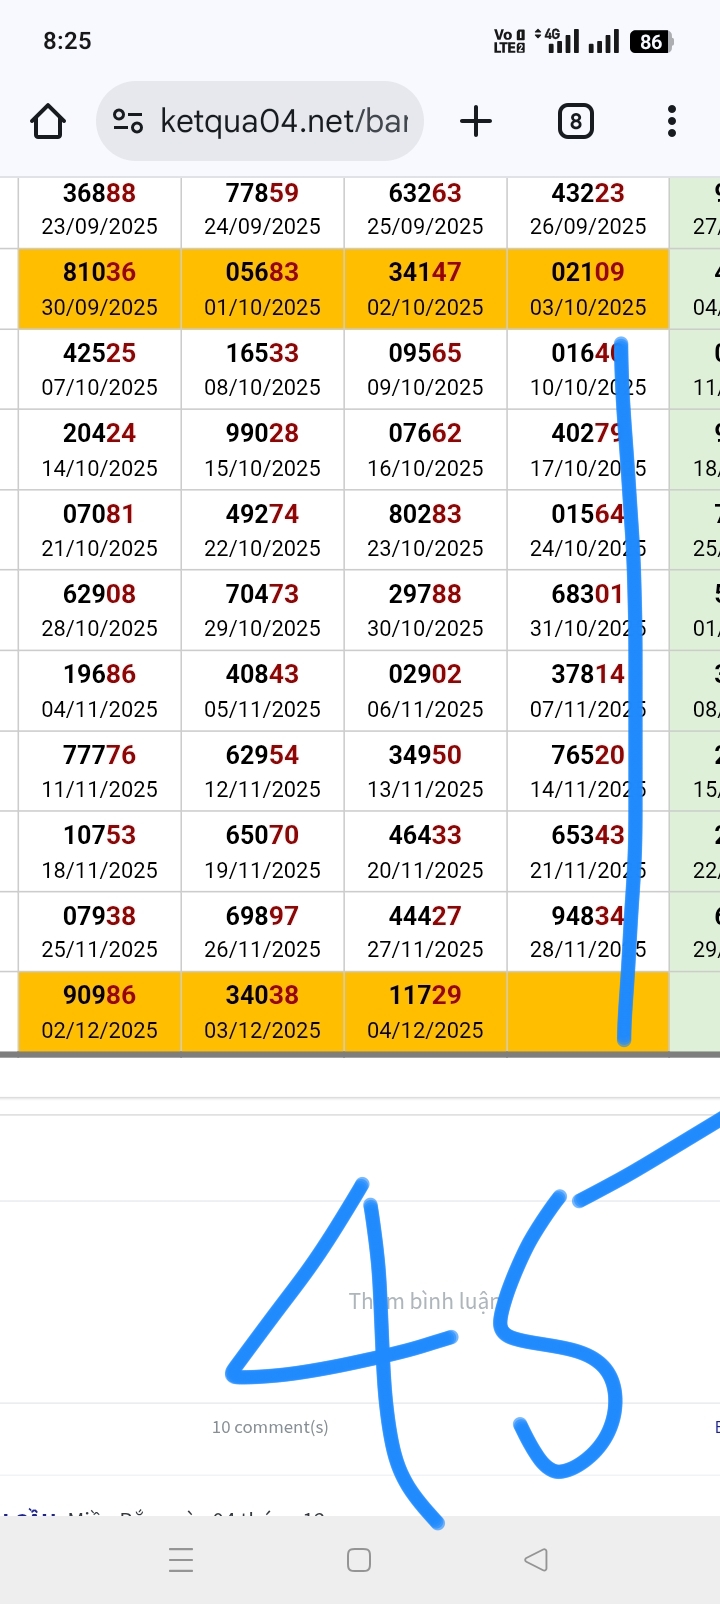This screenshot has height=1604, width=720.
Task: Tap result 34038 dated 03/12/2025
Action: (262, 1012)
